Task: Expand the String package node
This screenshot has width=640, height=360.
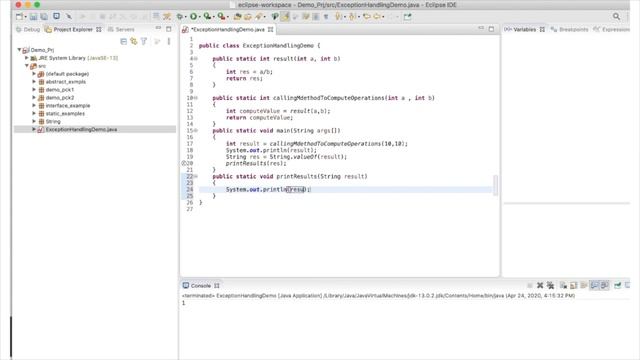Action: pos(34,121)
